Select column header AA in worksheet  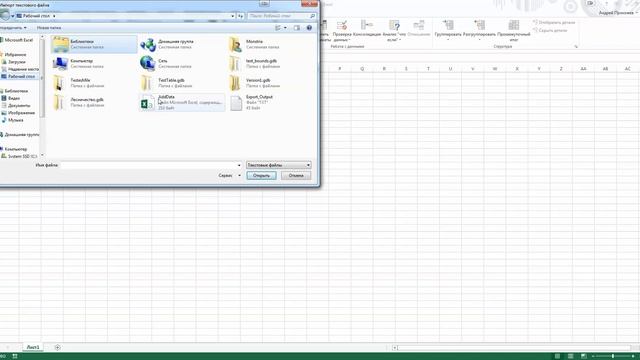(x=583, y=69)
